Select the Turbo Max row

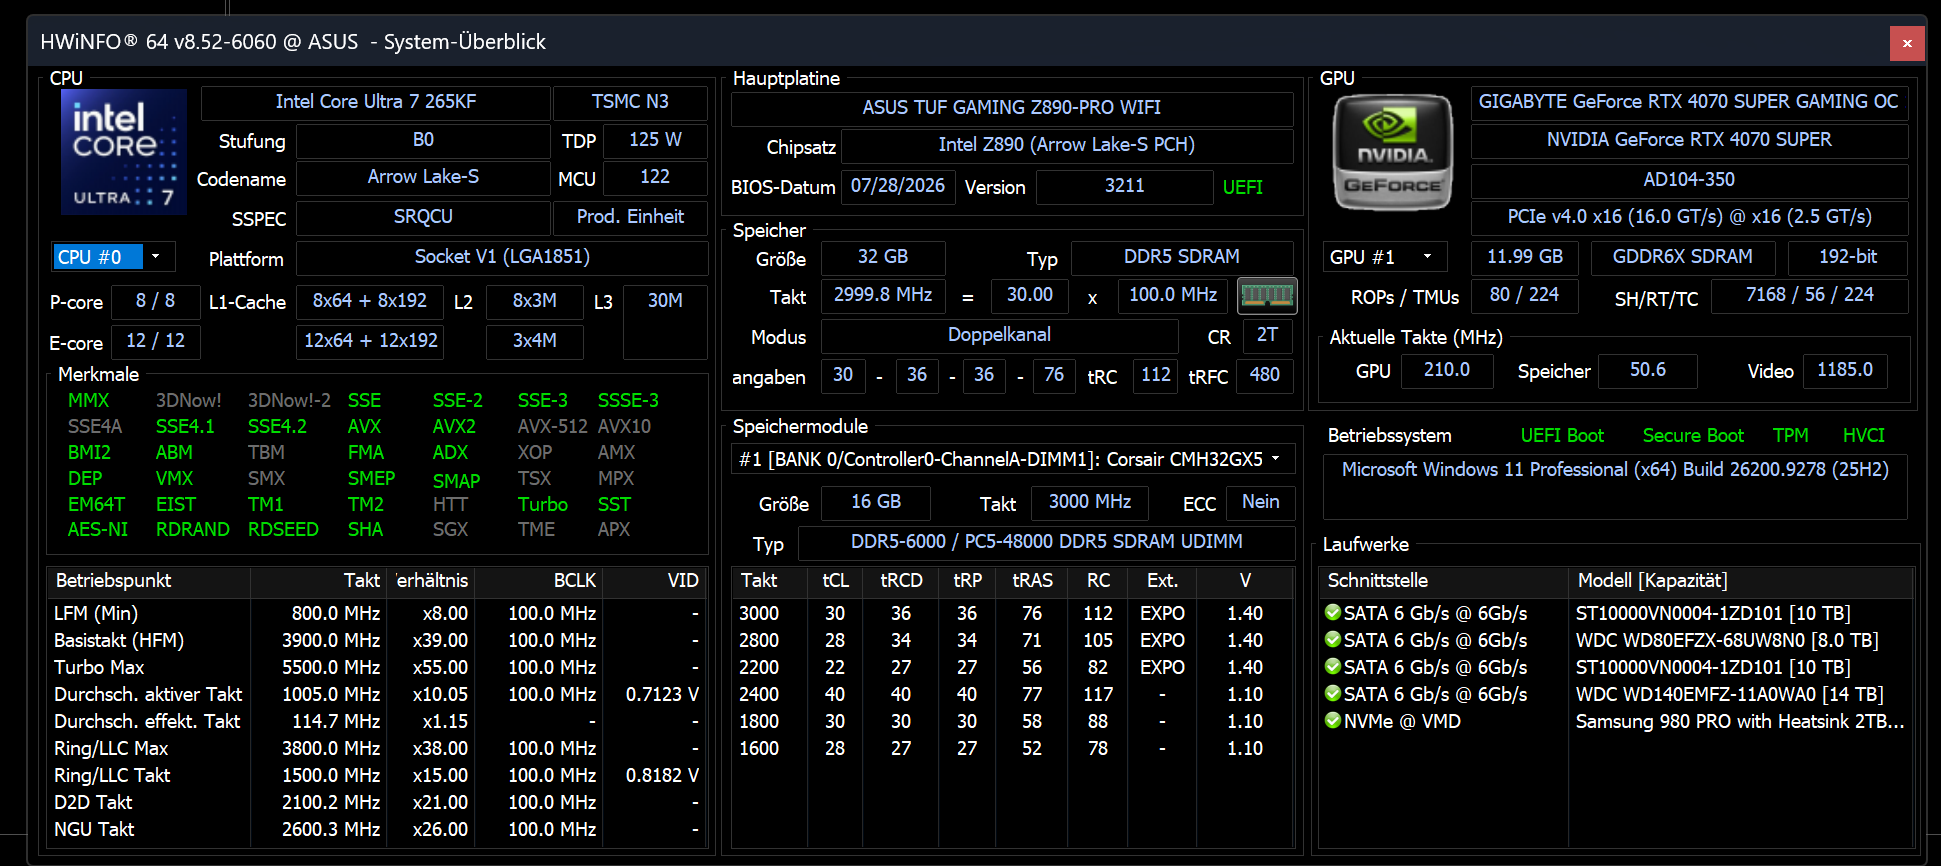click(x=376, y=667)
